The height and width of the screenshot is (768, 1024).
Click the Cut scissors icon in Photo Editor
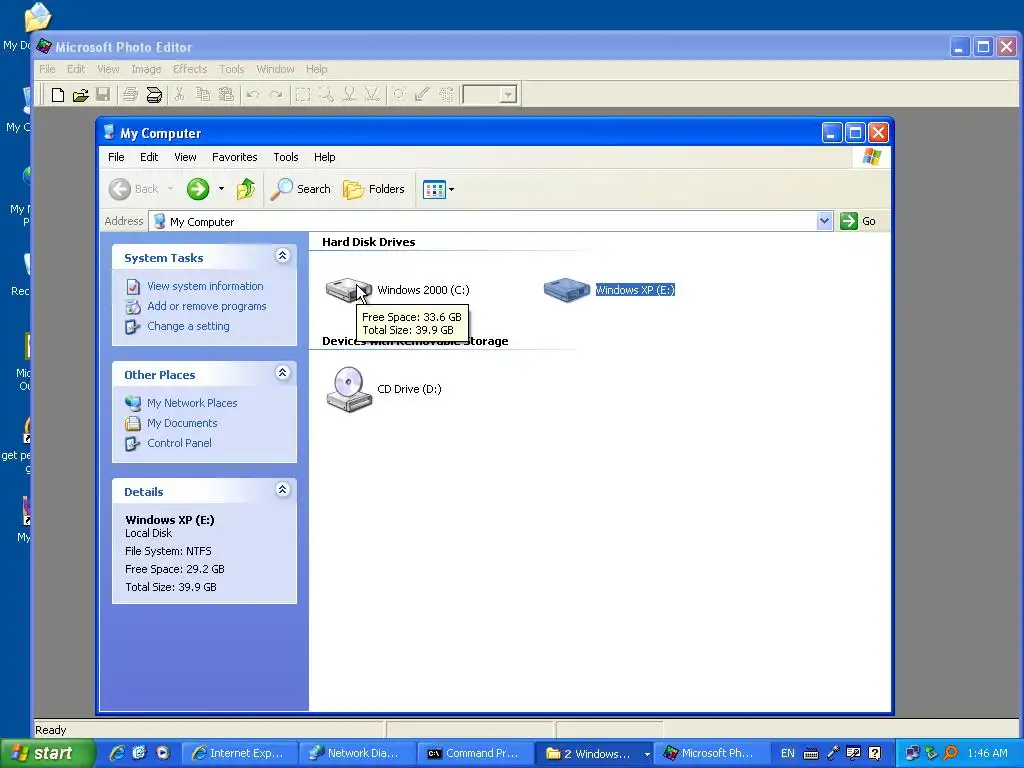pyautogui.click(x=179, y=95)
